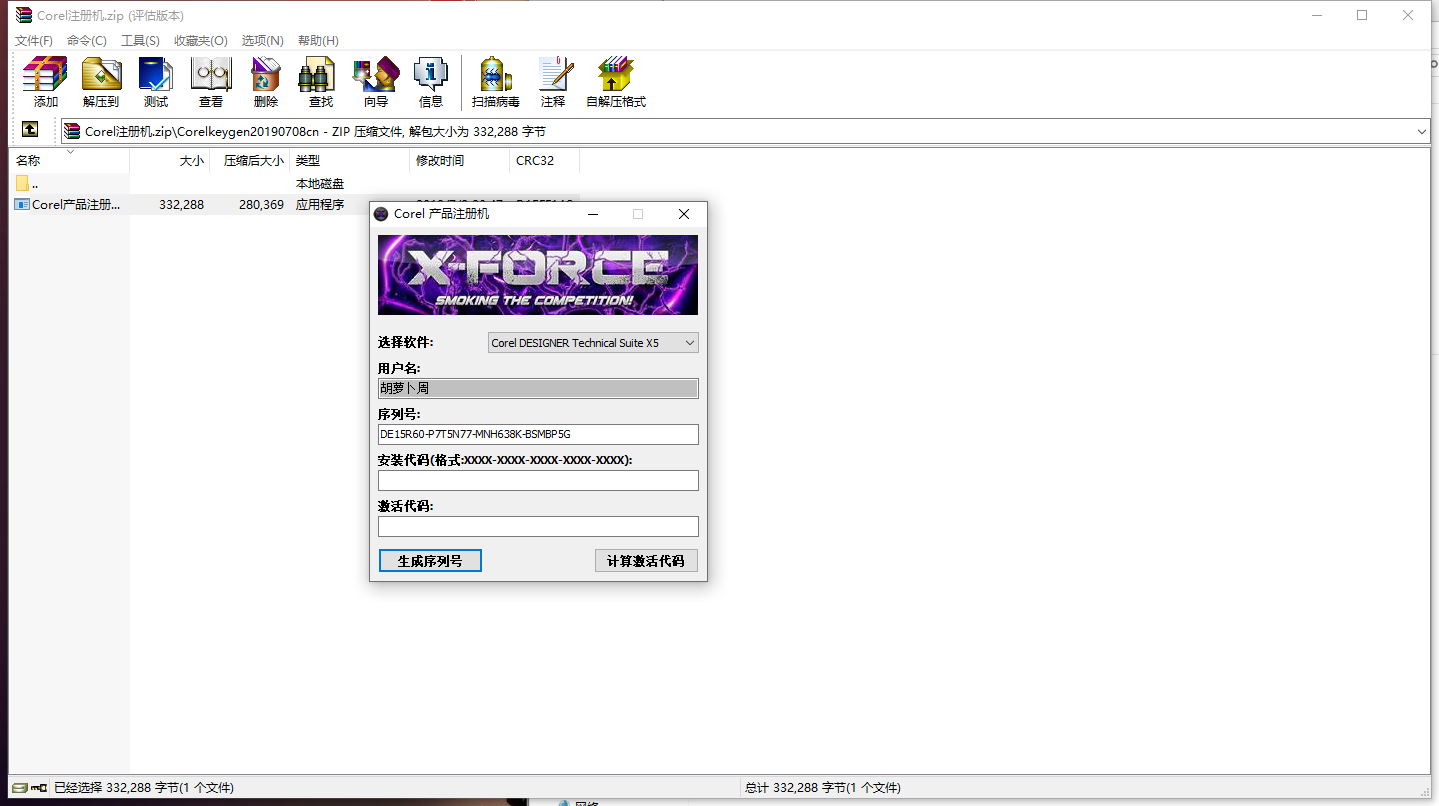This screenshot has height=806, width=1439.
Task: Click the WinRAR title bar app icon
Action: coord(23,15)
